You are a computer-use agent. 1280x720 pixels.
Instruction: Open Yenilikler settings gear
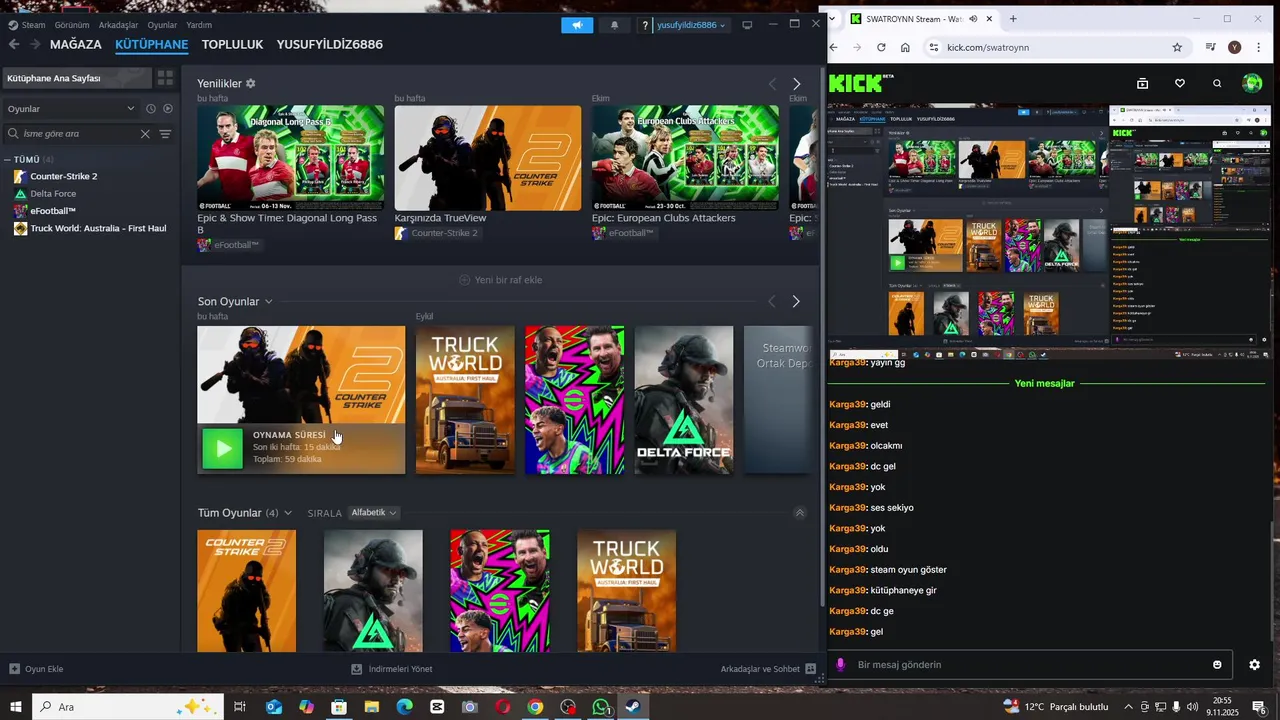tap(251, 83)
